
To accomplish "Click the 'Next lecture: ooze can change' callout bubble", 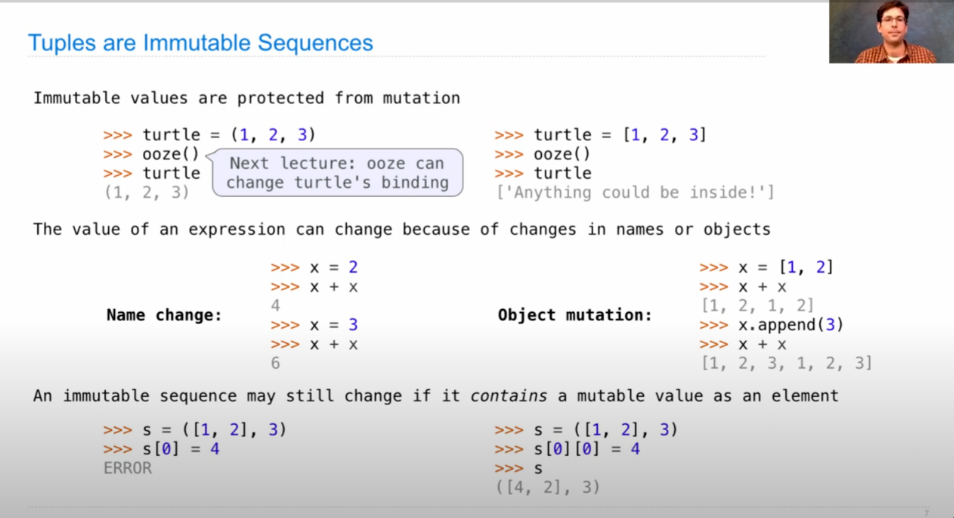I will coord(338,173).
